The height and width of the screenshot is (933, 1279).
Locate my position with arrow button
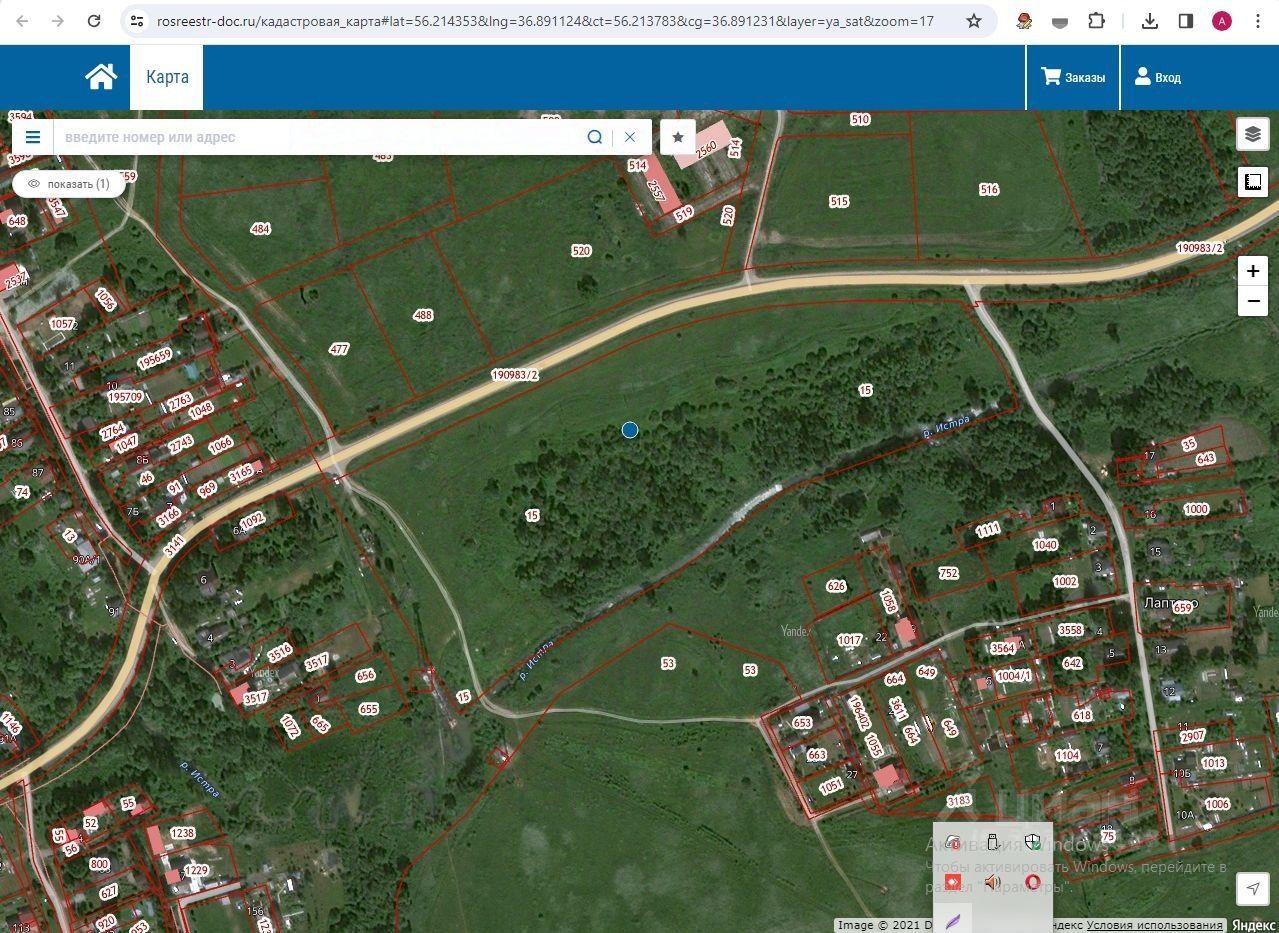1252,888
